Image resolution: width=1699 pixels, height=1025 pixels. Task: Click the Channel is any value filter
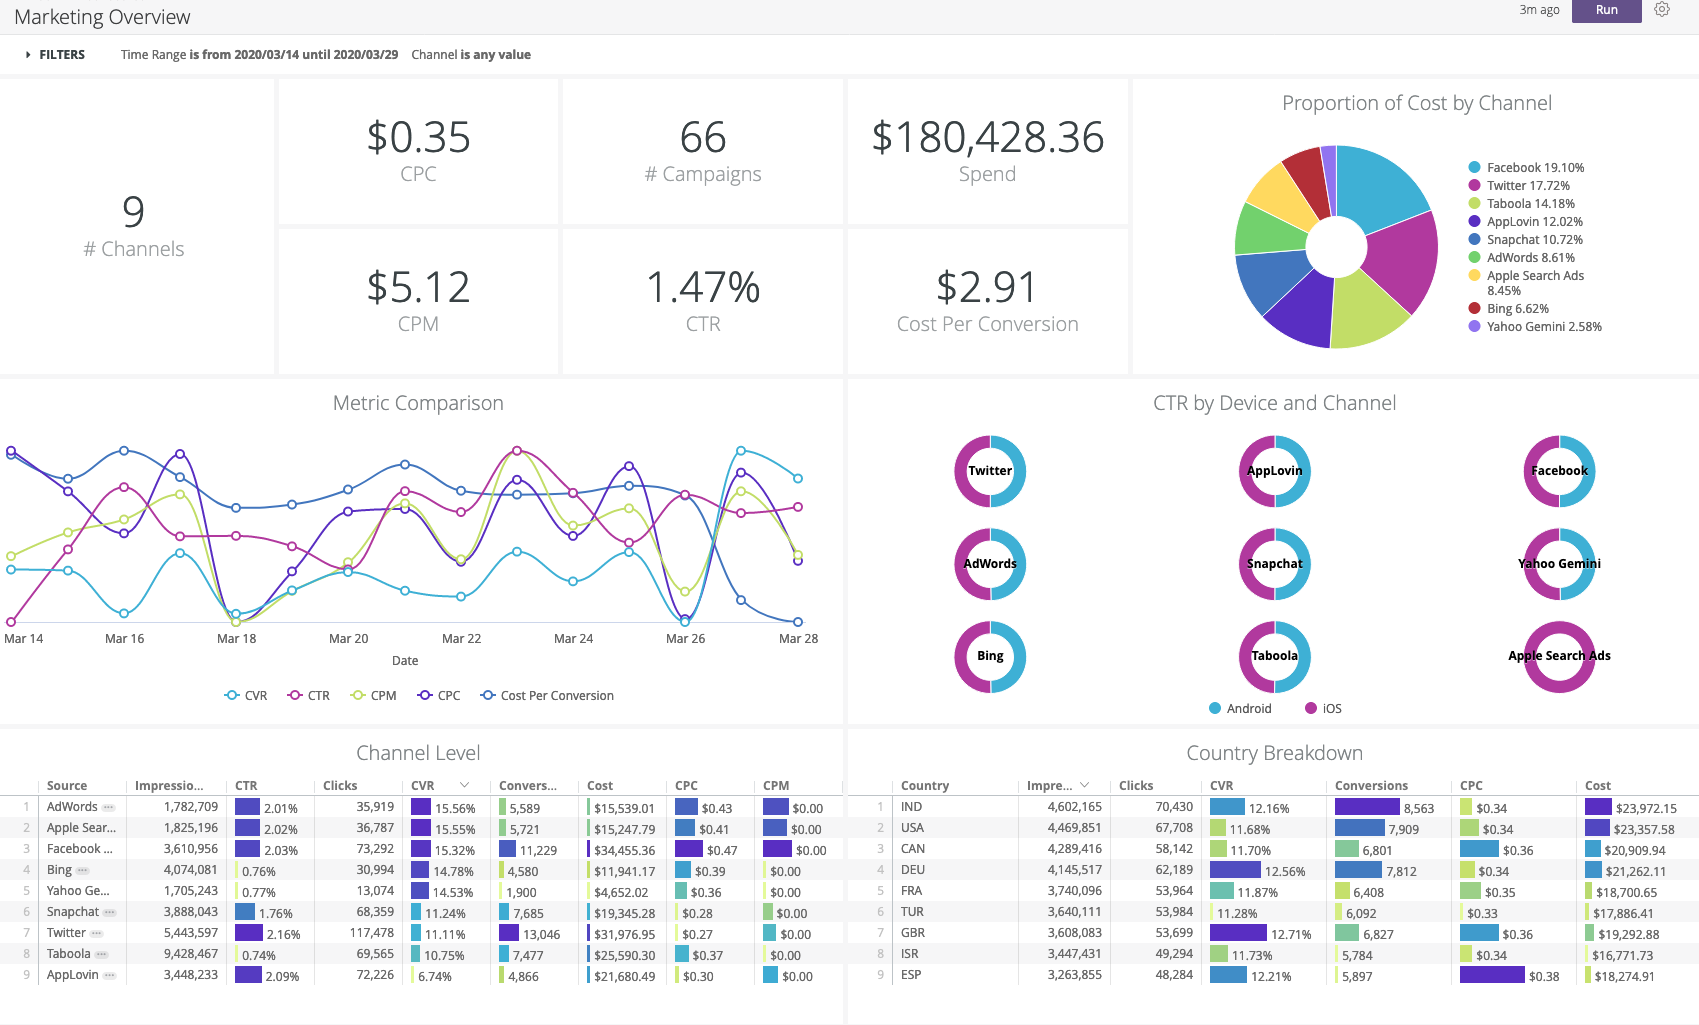pos(471,55)
